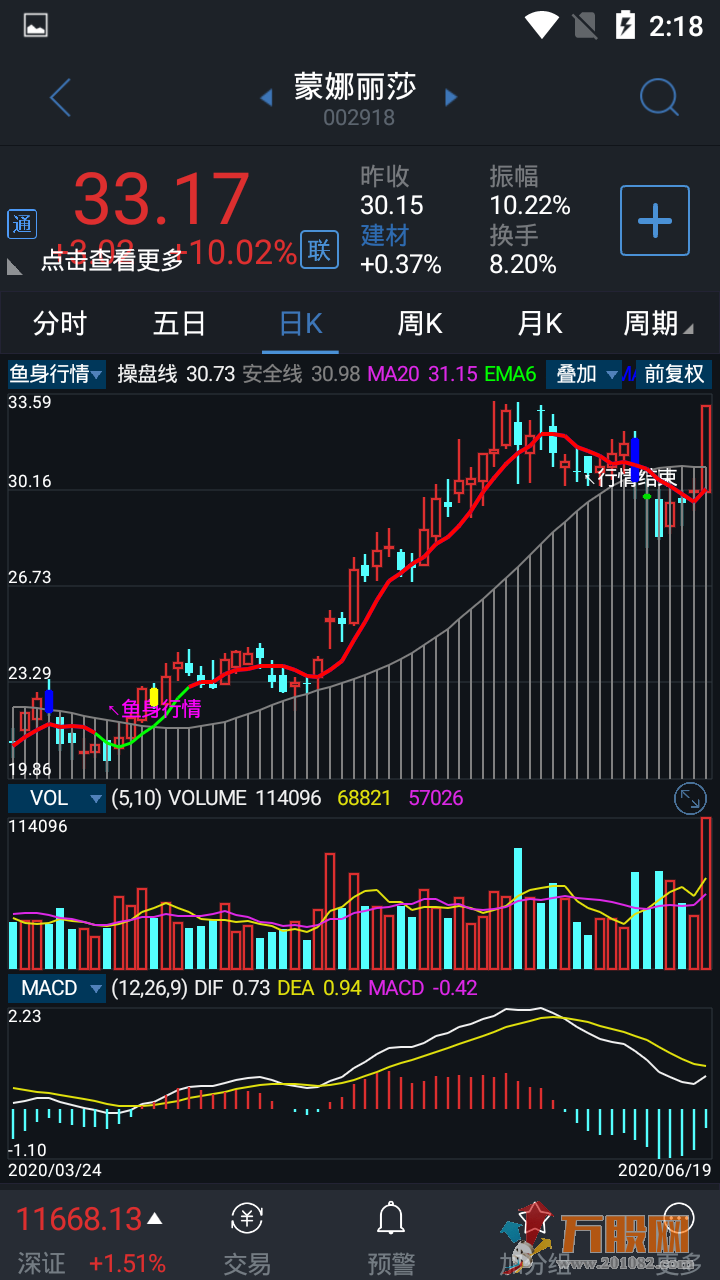
Task: Tap the 通 badge icon
Action: pos(22,224)
